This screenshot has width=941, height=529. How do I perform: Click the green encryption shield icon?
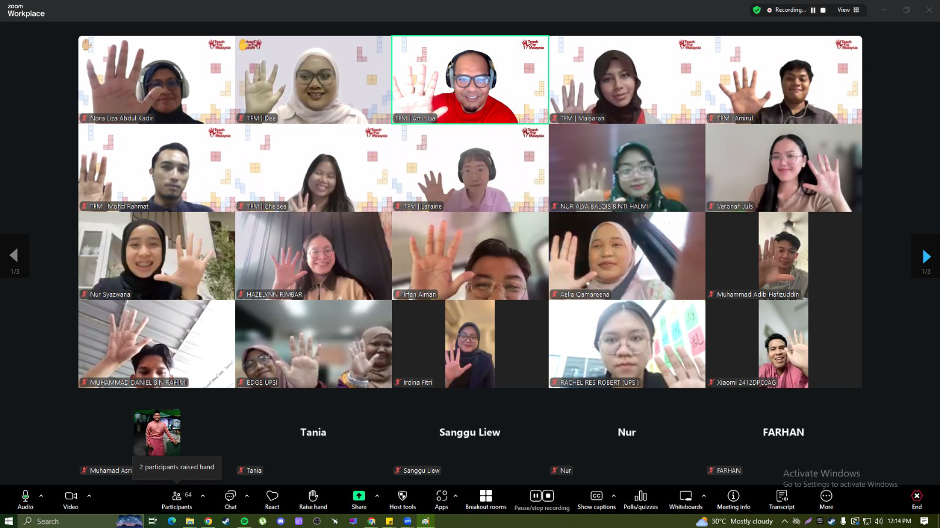click(757, 10)
